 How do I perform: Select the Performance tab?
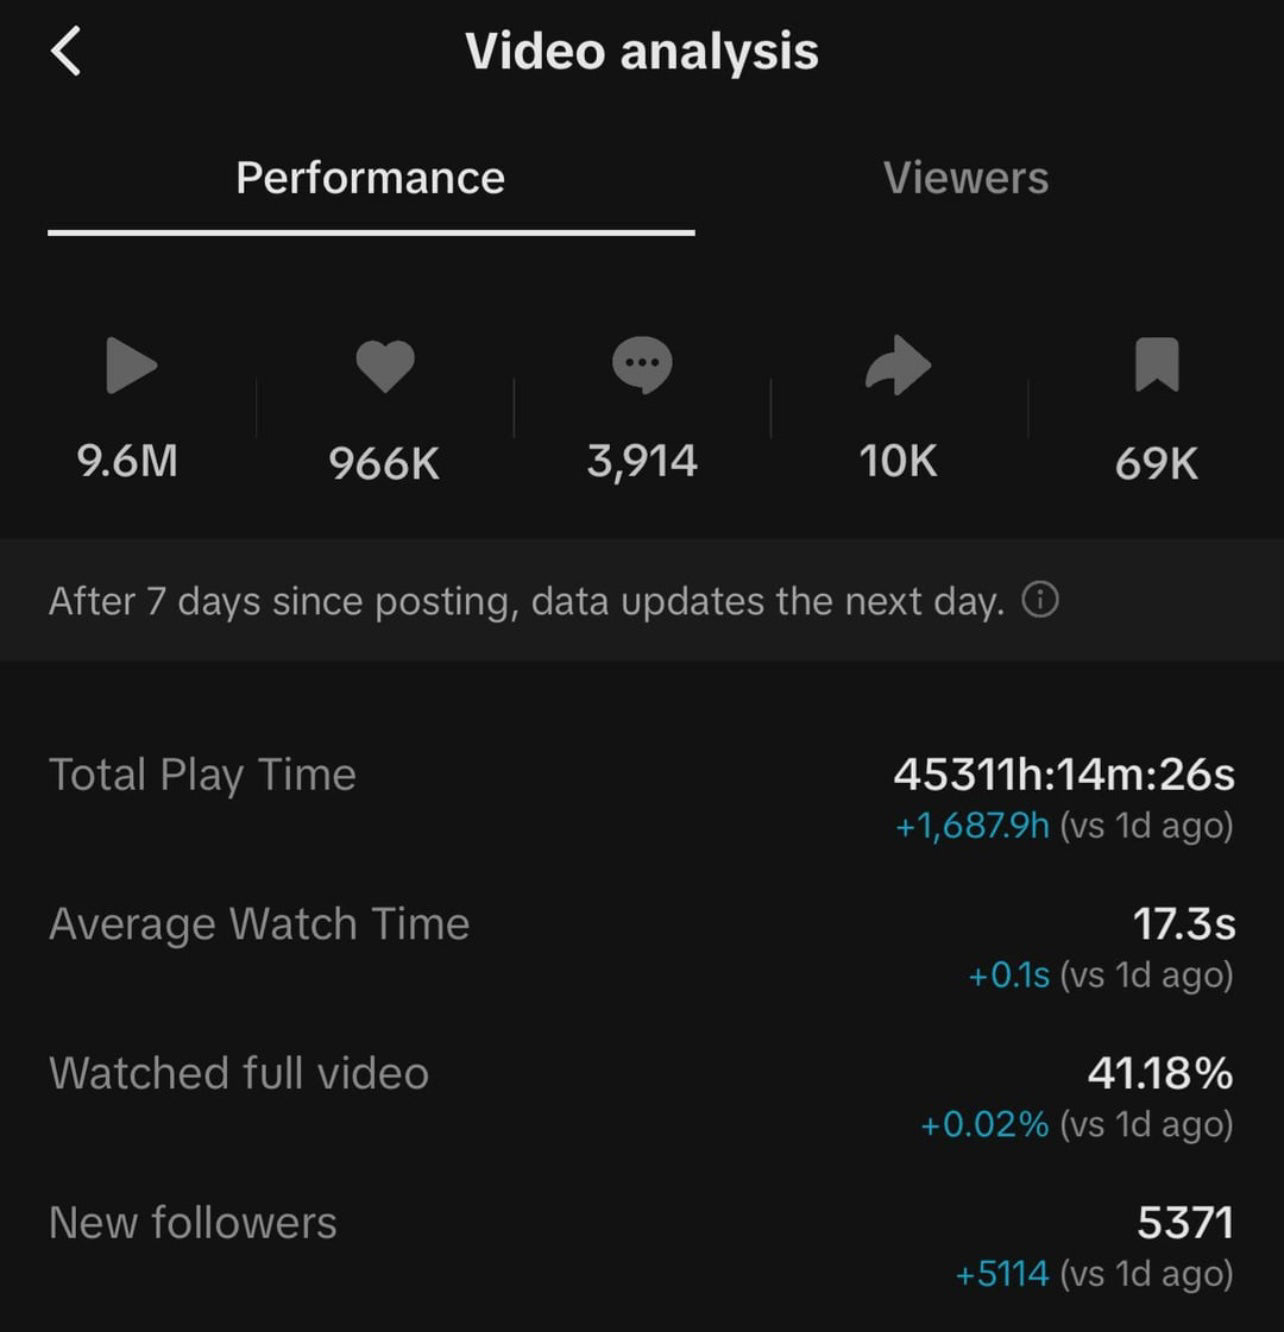370,178
